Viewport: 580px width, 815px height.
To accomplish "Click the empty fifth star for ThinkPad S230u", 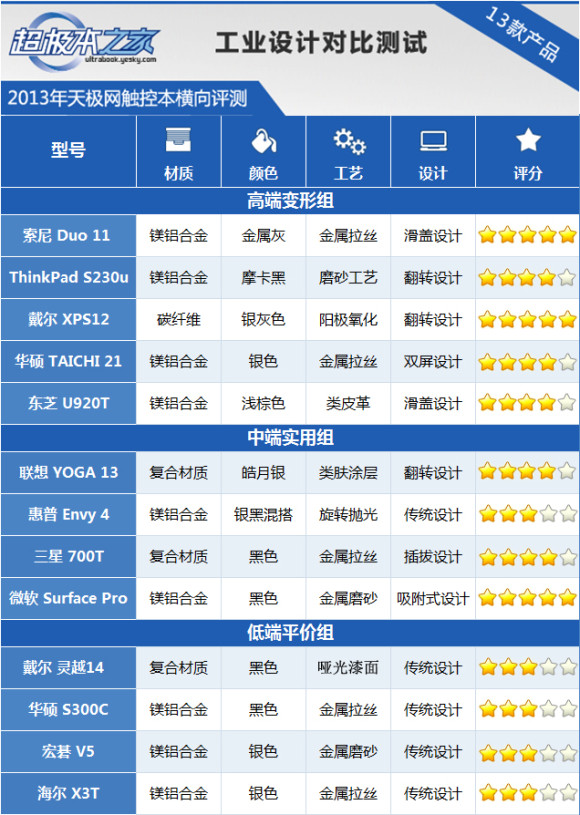I will pyautogui.click(x=568, y=278).
